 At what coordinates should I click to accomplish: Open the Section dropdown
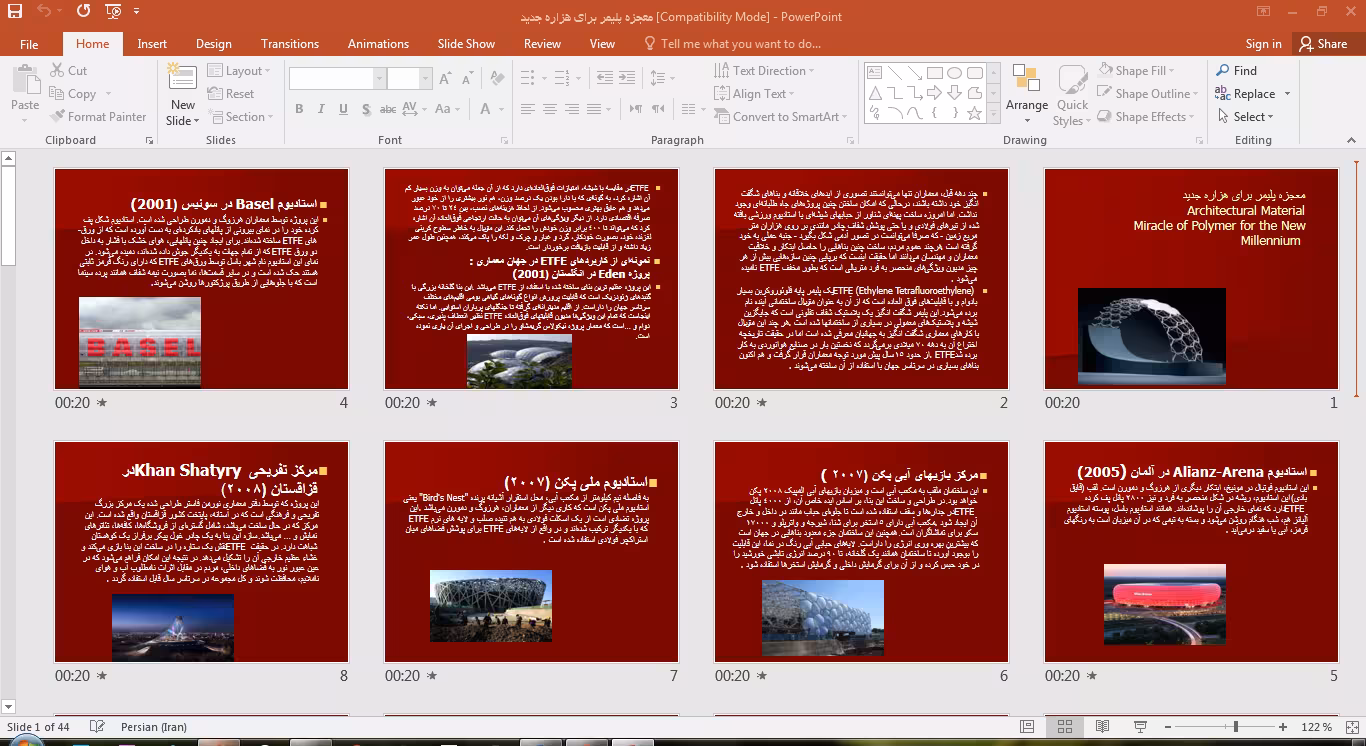click(241, 117)
